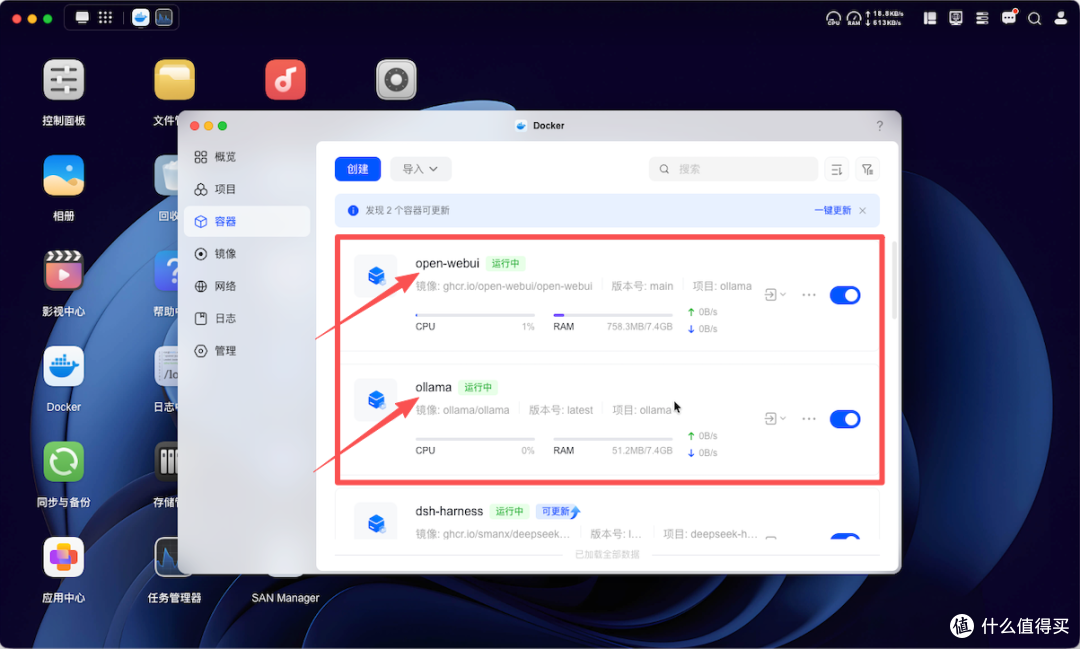Click the 创建 create button

coord(358,169)
